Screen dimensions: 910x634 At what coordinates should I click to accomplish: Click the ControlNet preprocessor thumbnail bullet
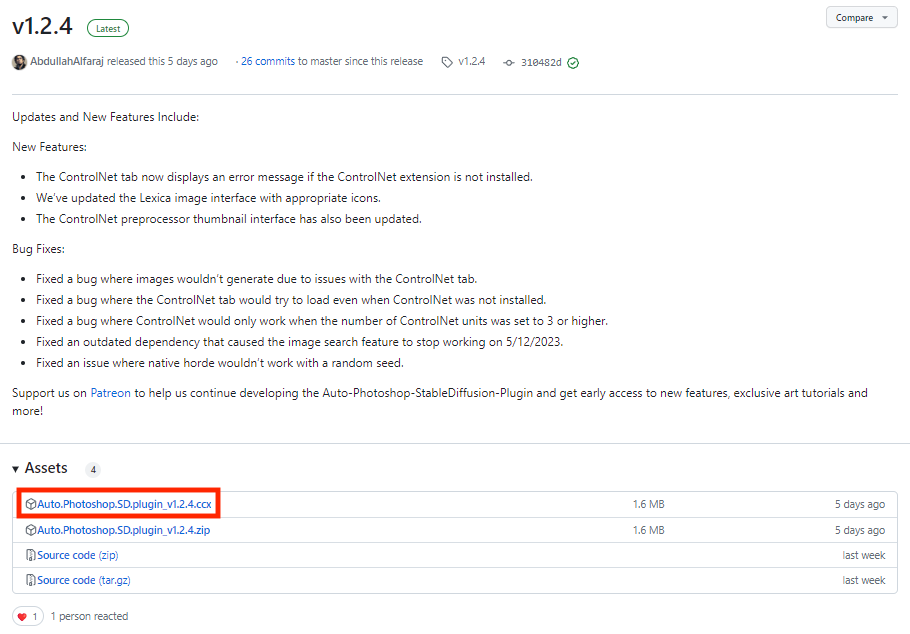point(229,219)
